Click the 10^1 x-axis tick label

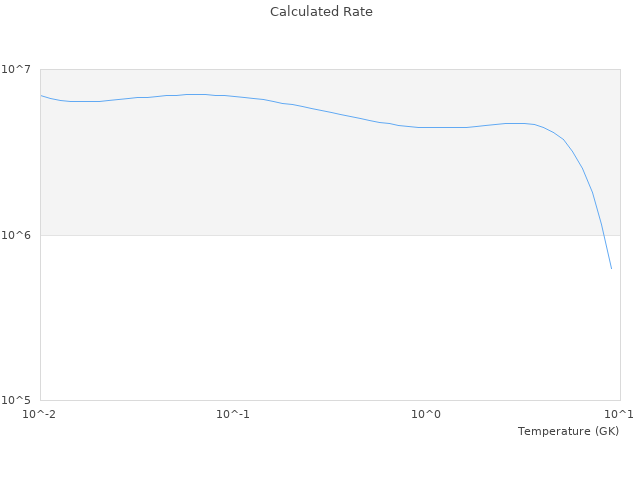(619, 414)
